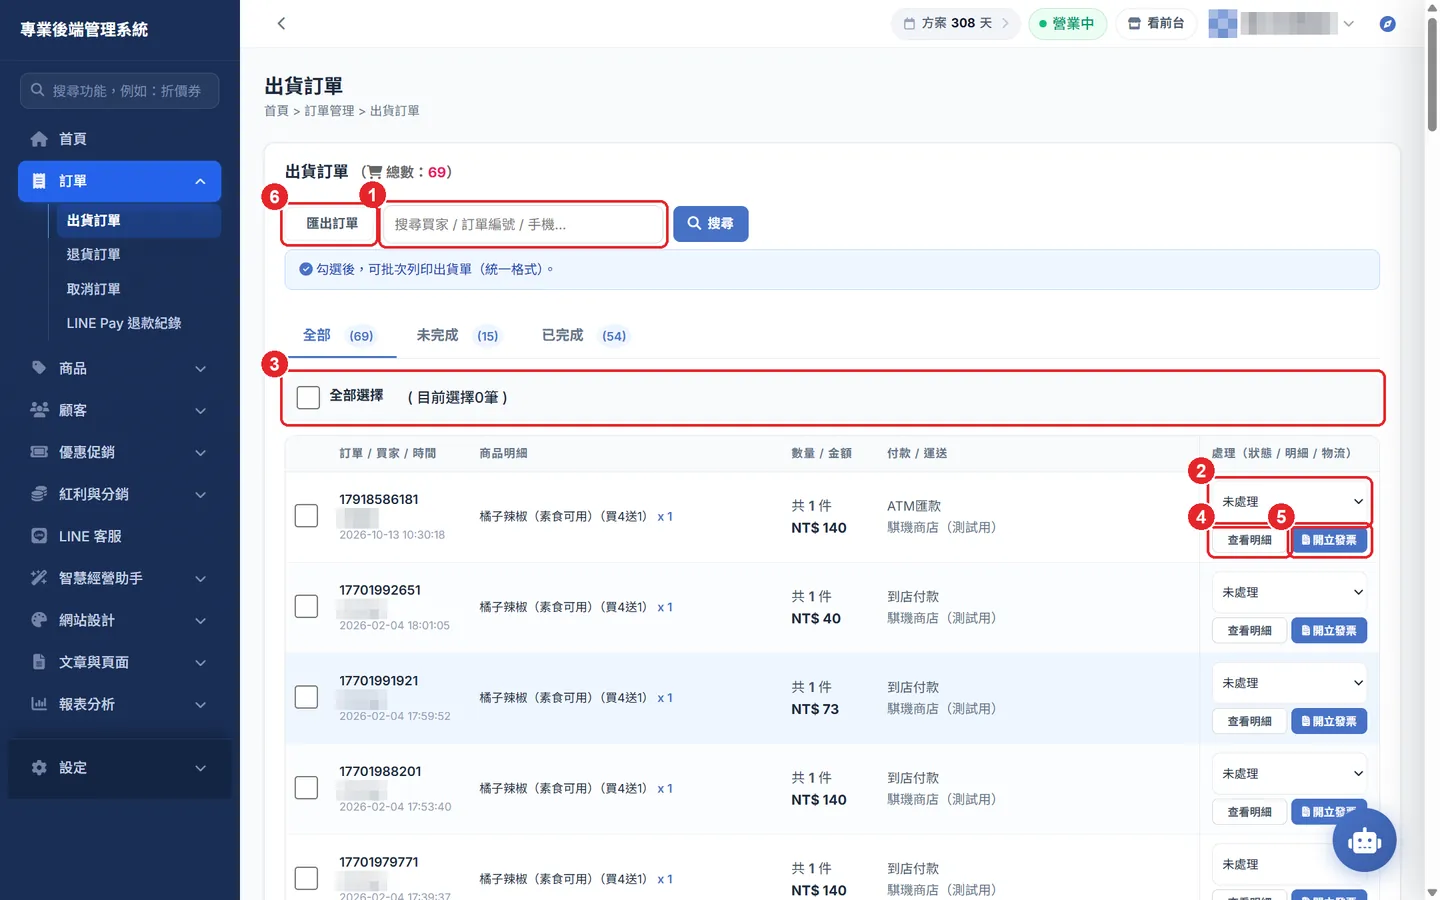Click the 商品 tag icon in sidebar
Viewport: 1440px width, 900px height.
[x=39, y=368]
